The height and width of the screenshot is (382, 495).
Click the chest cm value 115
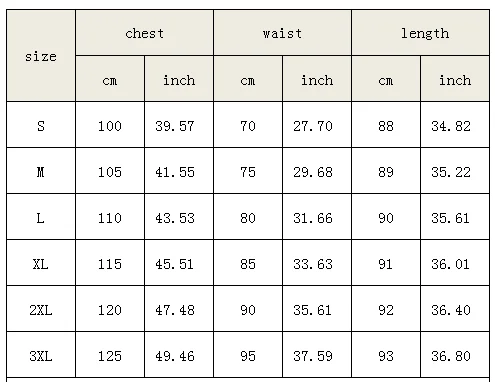point(110,263)
